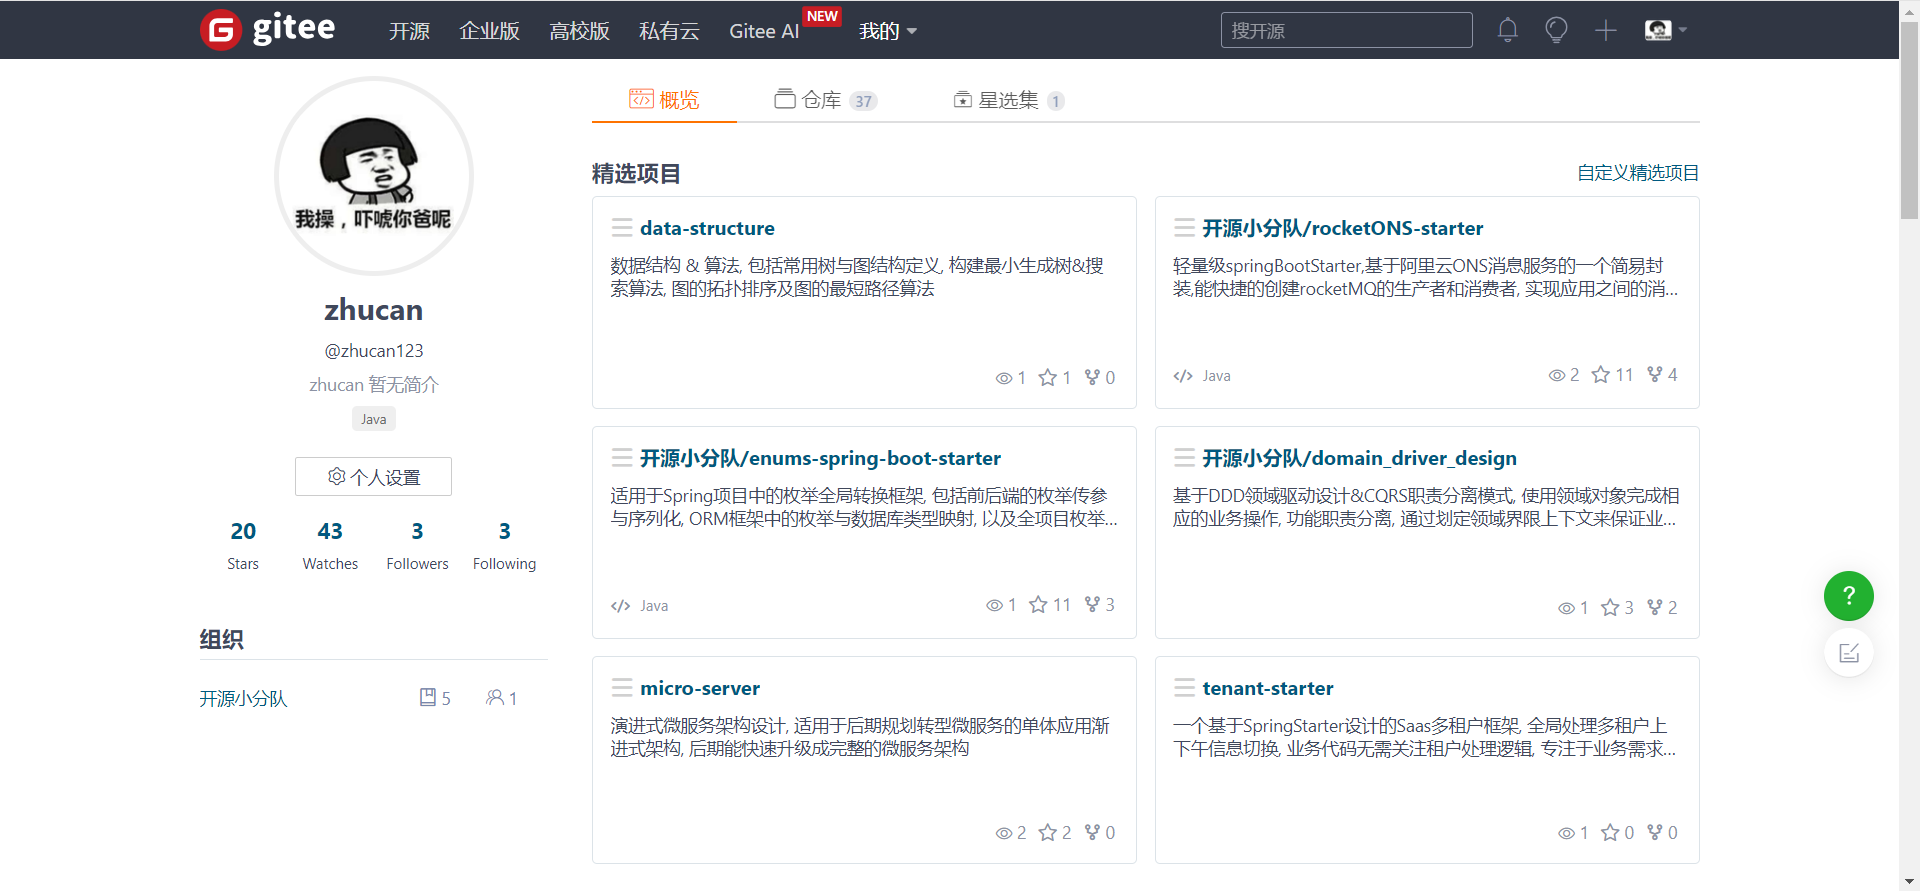The width and height of the screenshot is (1920, 891).
Task: Open the domain_driver_design repository
Action: [1359, 458]
